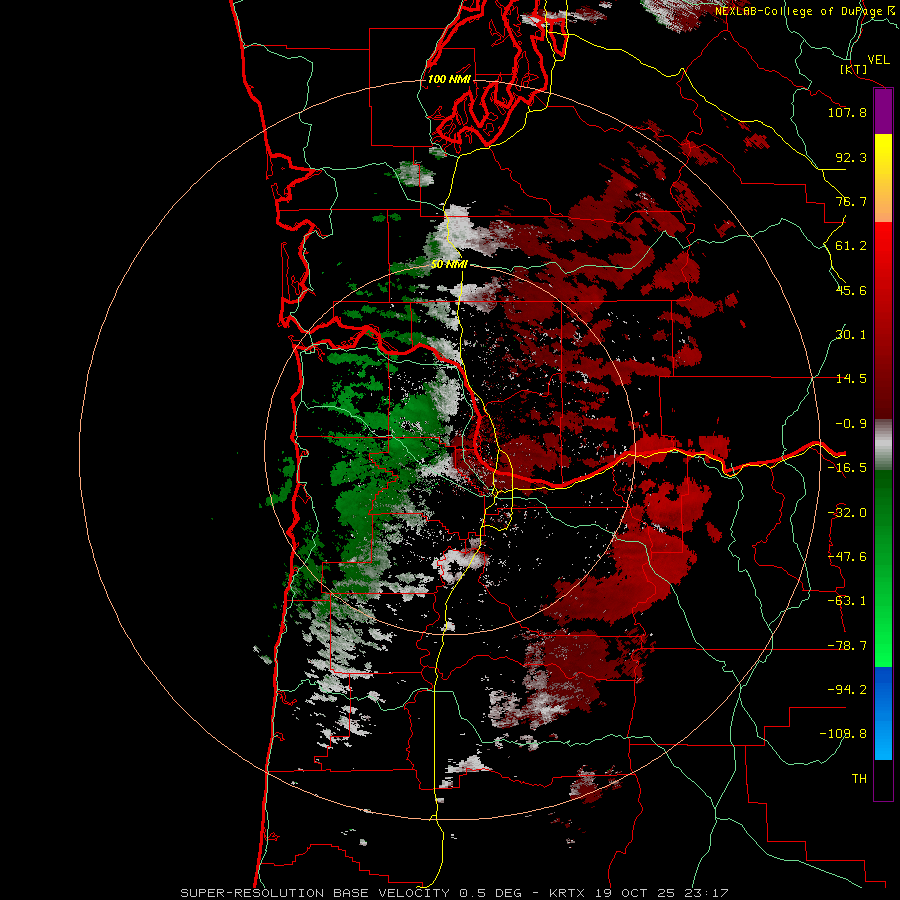Click the -0.9 velocity scale value
Image resolution: width=900 pixels, height=900 pixels.
(851, 424)
